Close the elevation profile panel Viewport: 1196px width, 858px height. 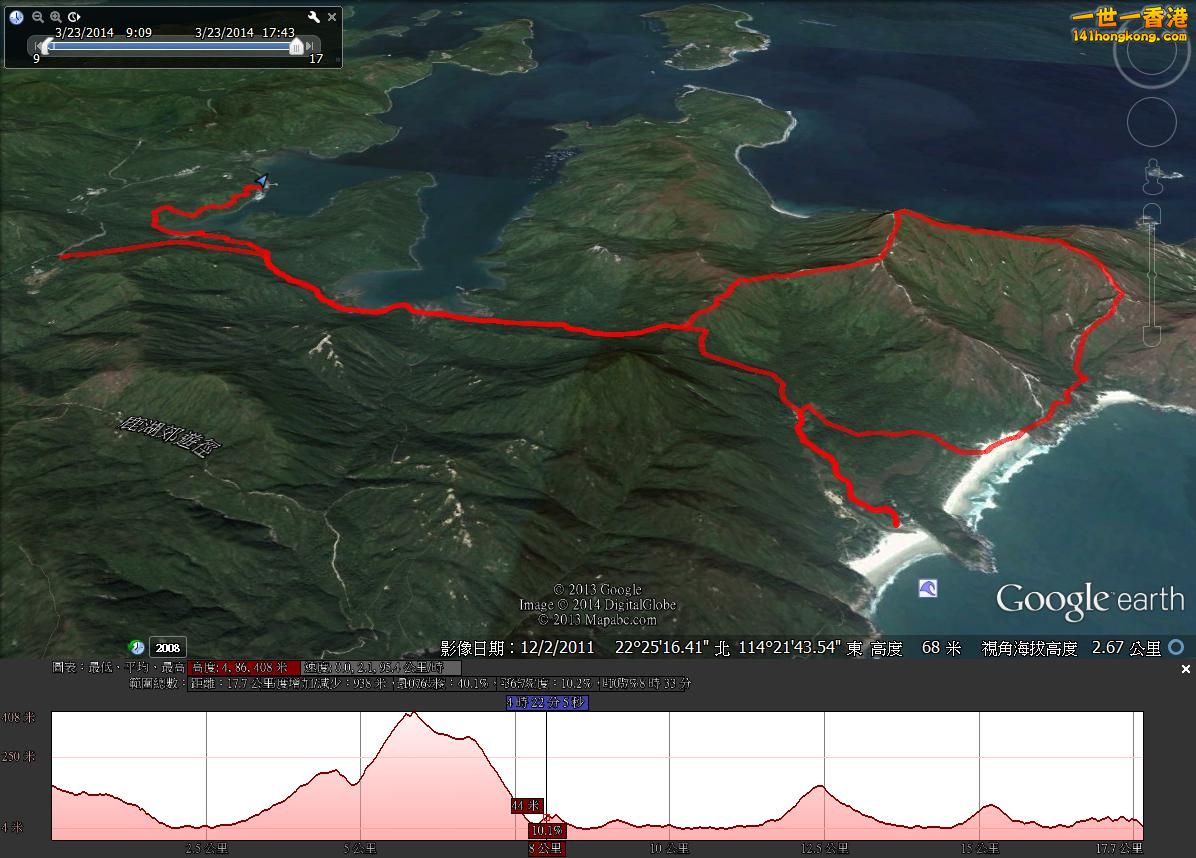click(1186, 669)
